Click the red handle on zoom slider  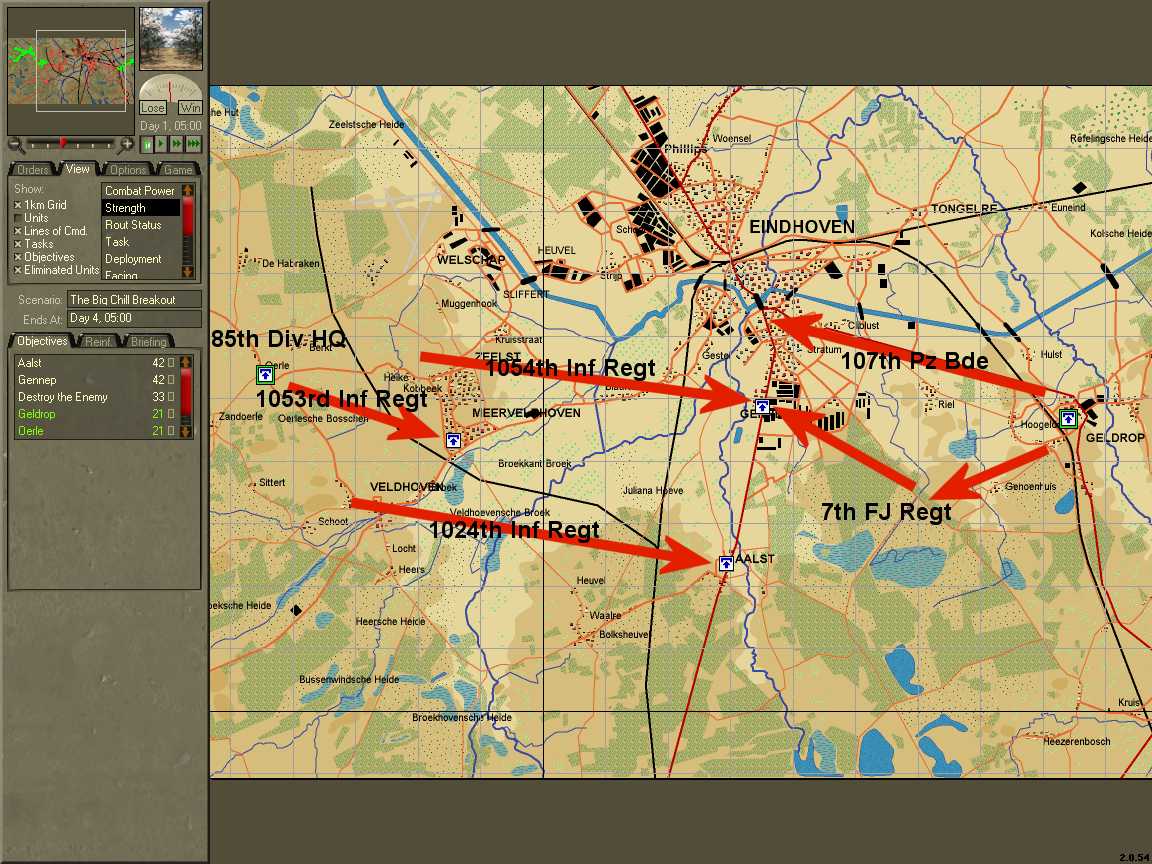pos(63,143)
